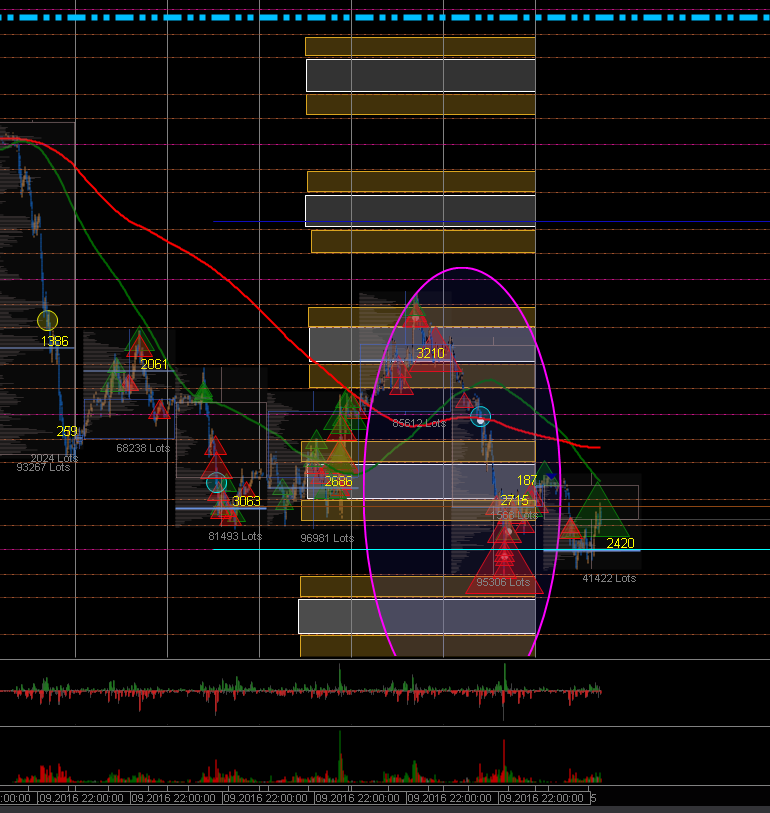The image size is (770, 813).
Task: Select the topmost gray zone rectangle
Action: [x=420, y=75]
